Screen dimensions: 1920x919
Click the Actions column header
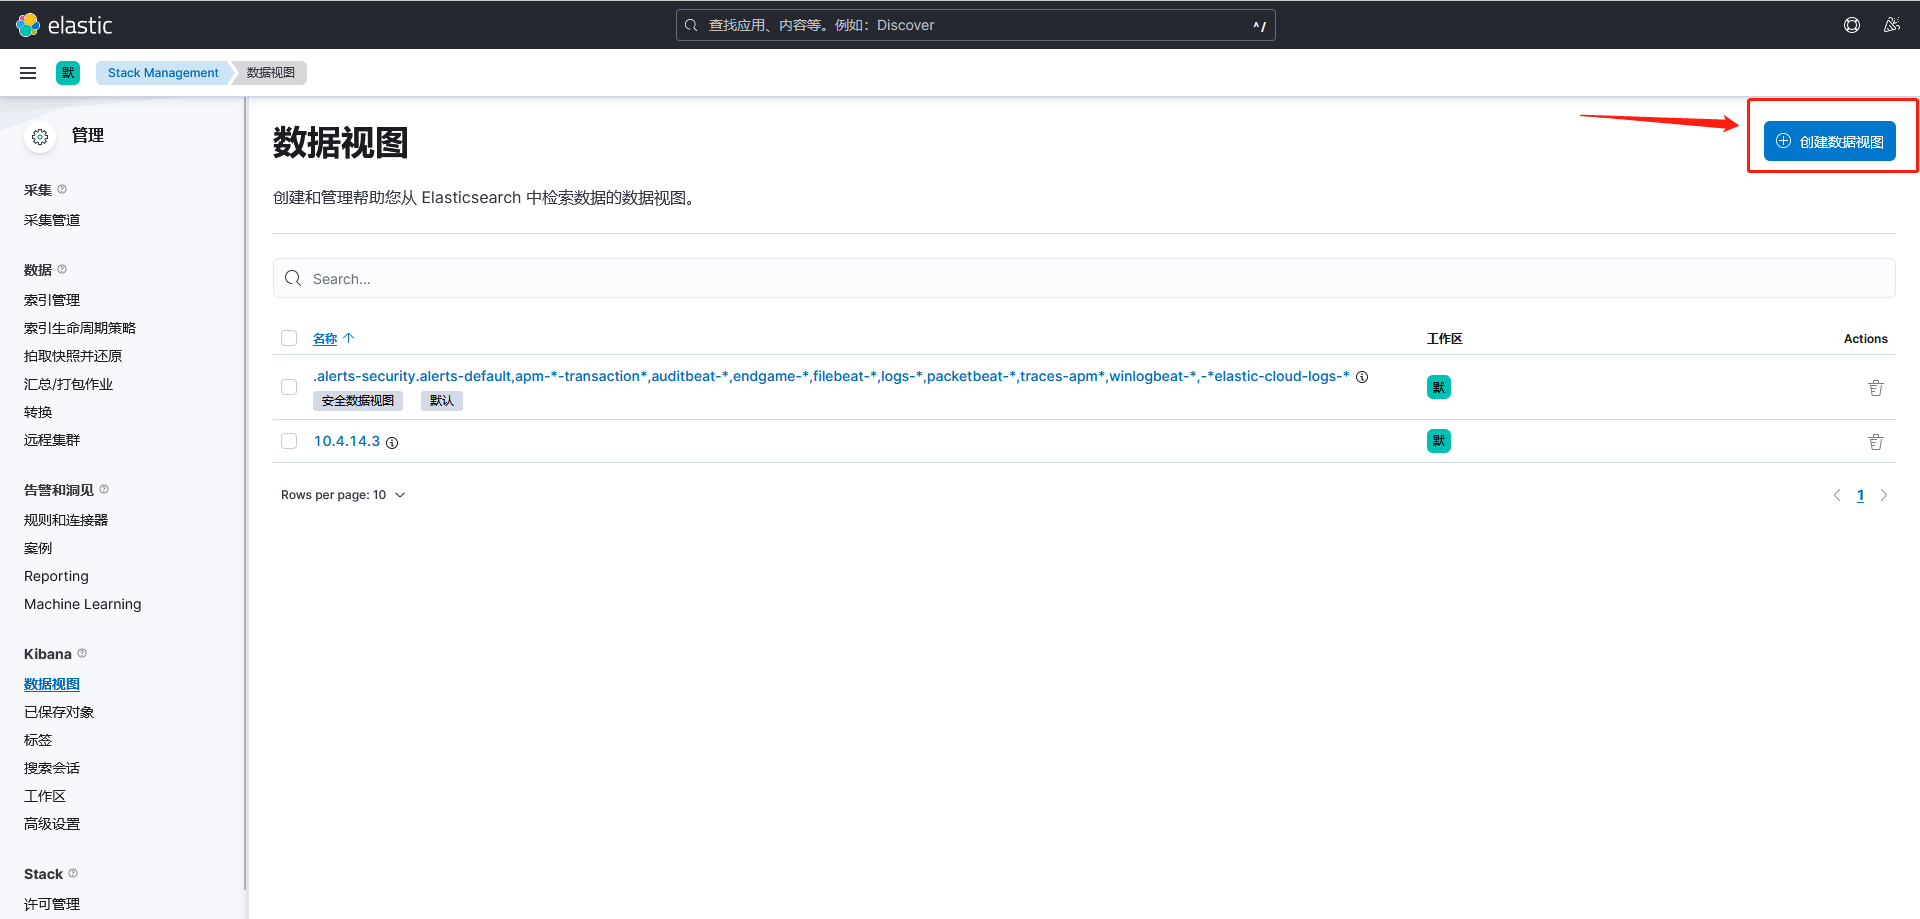pos(1866,339)
